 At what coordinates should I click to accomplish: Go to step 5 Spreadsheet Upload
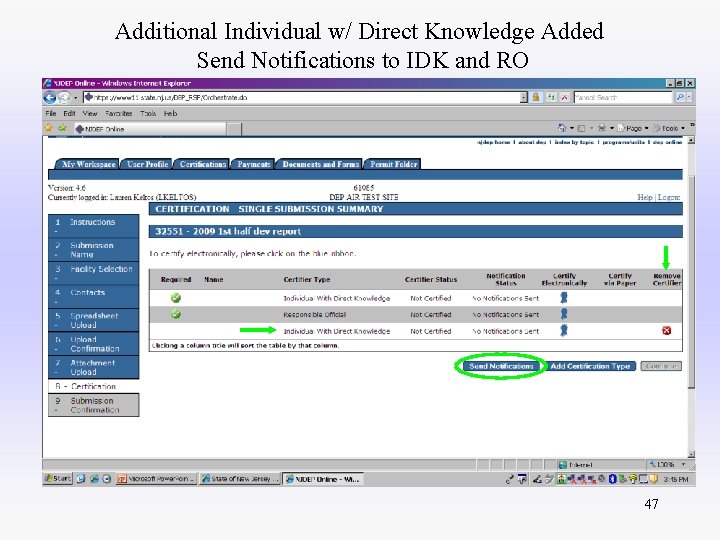pyautogui.click(x=93, y=320)
